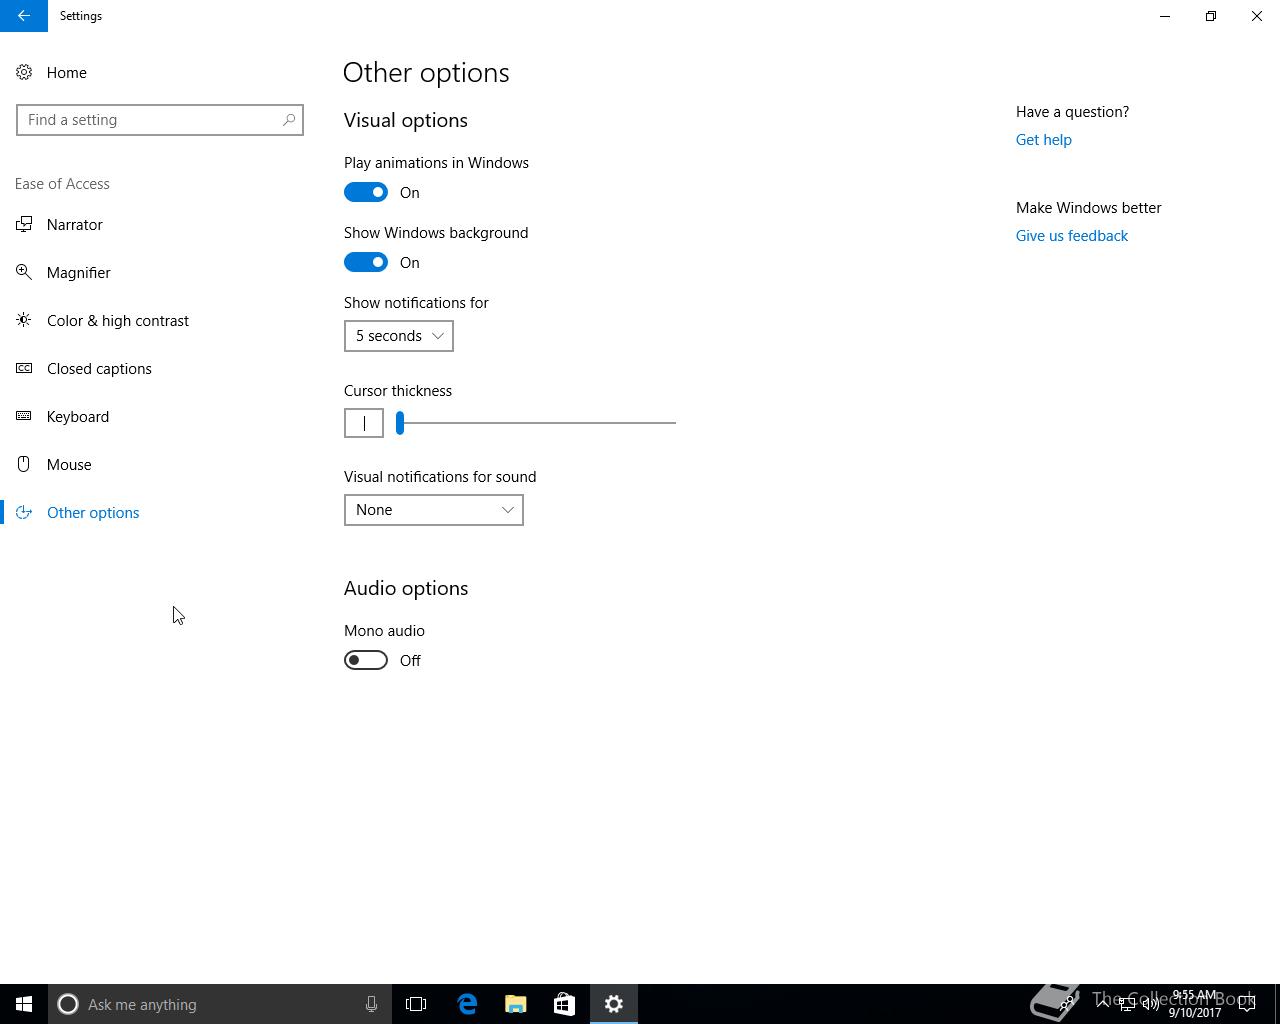Click the Magnifier sidebar icon
This screenshot has width=1280, height=1024.
24,273
